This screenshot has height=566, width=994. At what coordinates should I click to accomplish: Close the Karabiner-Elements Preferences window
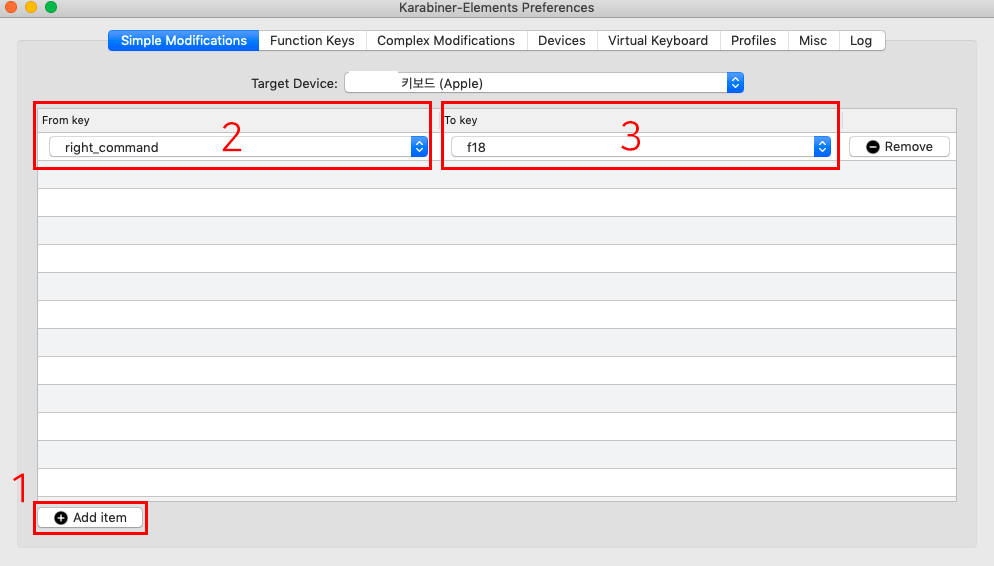pyautogui.click(x=11, y=8)
